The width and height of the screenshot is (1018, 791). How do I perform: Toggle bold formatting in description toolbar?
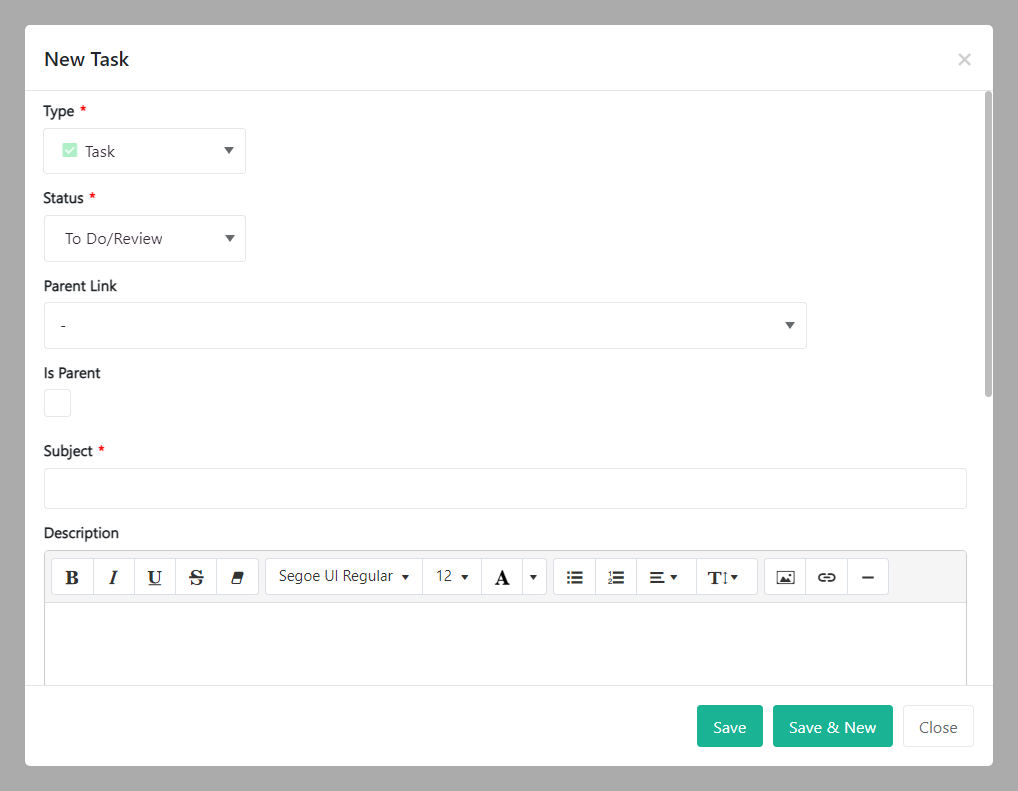tap(72, 577)
